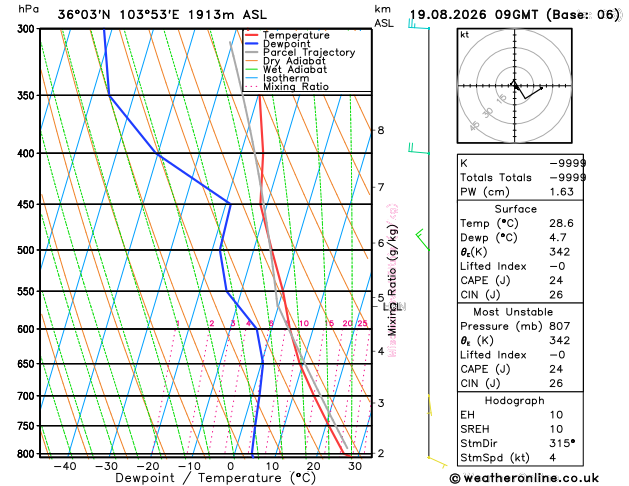Click the '-30' temperature axis label
The width and height of the screenshot is (629, 486).
point(106,466)
